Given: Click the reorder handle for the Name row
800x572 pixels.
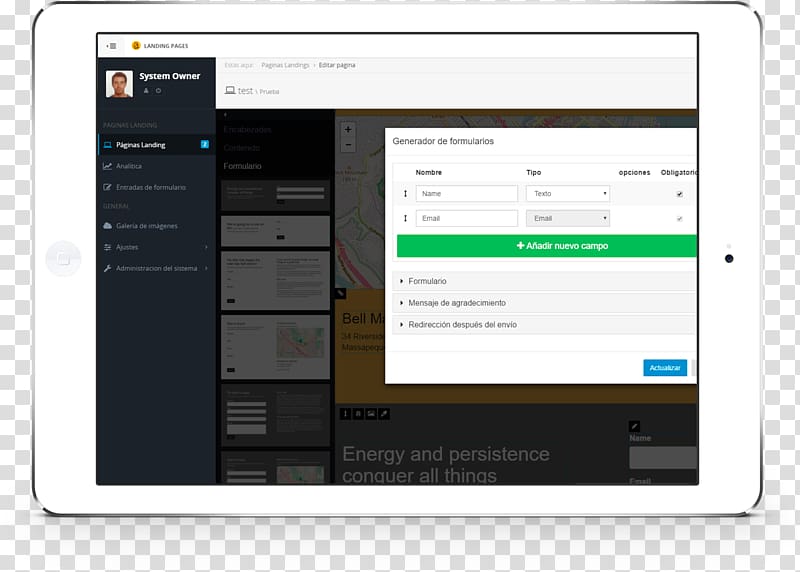Looking at the screenshot, I should coord(406,194).
